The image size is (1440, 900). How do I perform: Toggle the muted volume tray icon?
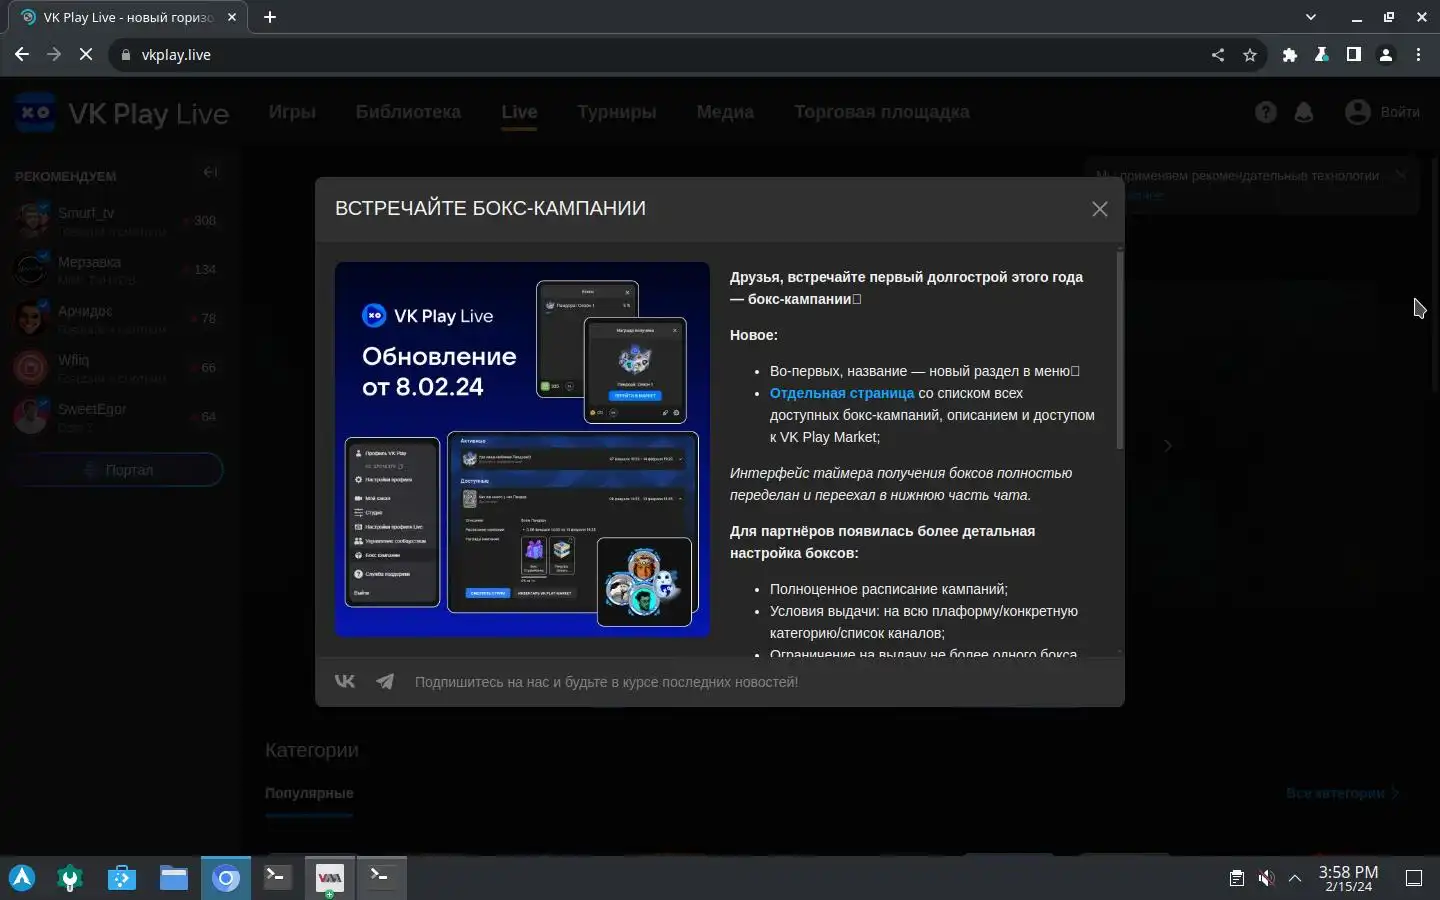pyautogui.click(x=1266, y=878)
